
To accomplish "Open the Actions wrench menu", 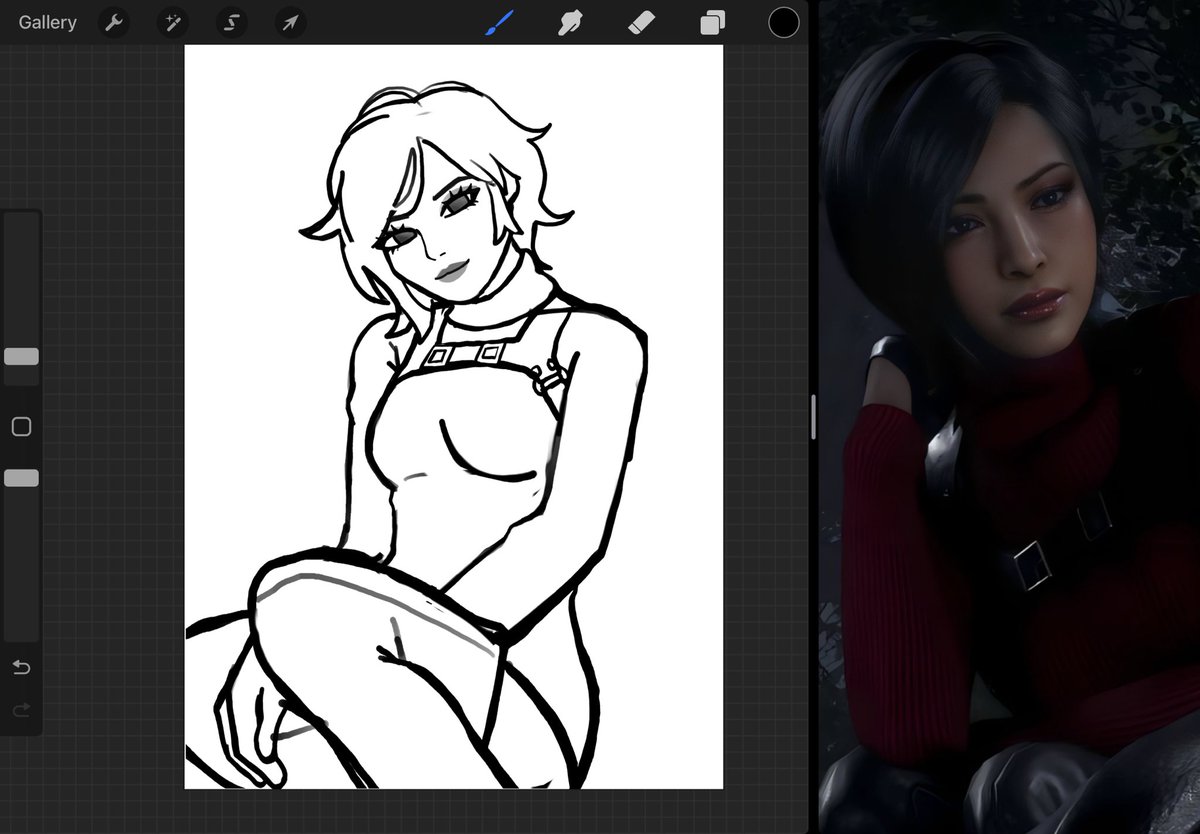I will click(114, 22).
